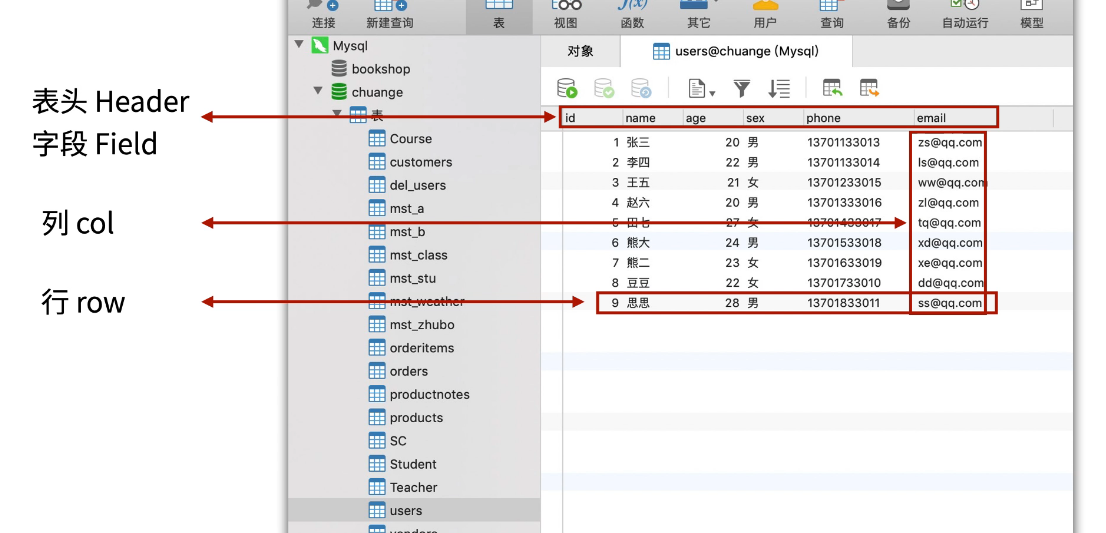Open the 自动运行 (Automation) toolbar button

tap(965, 16)
